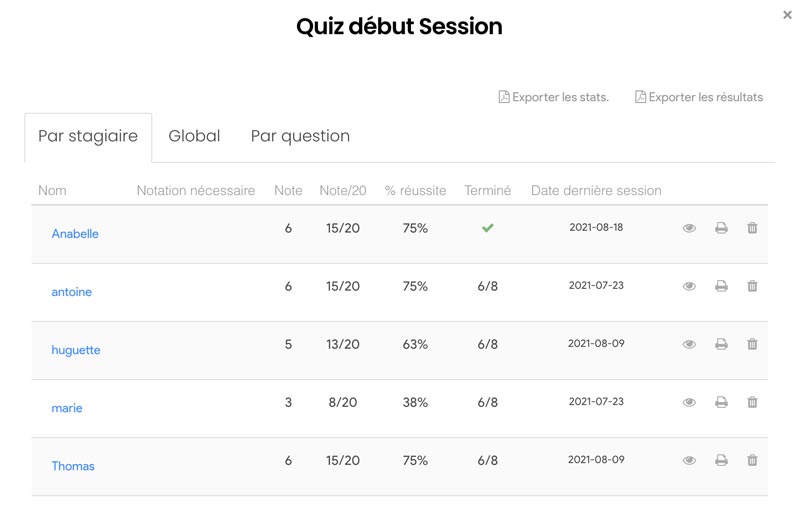Show antoine's result details via eye icon
The image size is (800, 529).
[689, 286]
